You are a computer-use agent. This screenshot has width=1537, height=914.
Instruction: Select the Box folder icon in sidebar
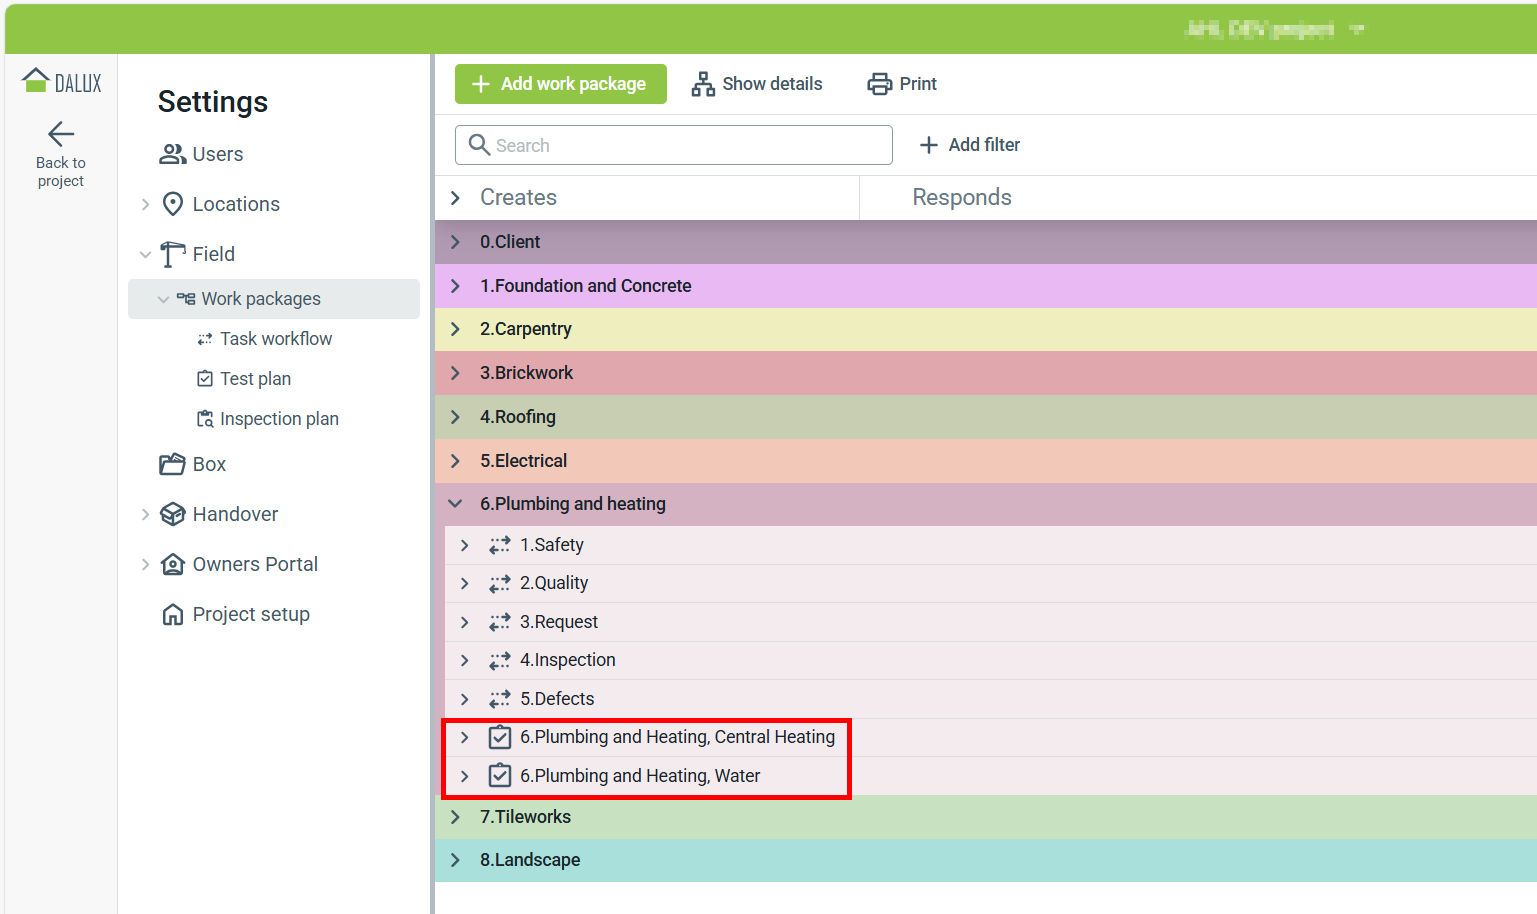point(172,464)
